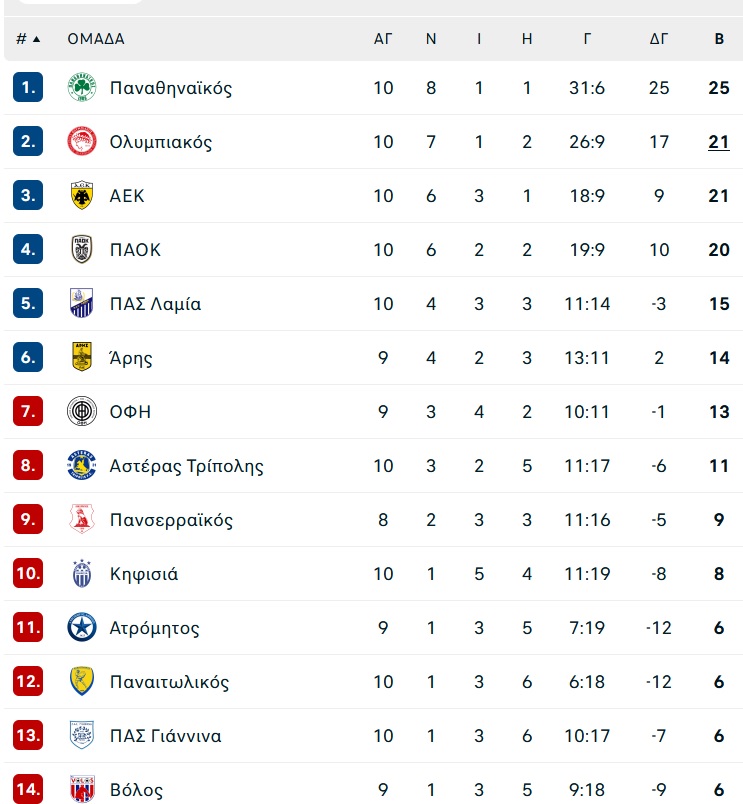Sort table by the Β points column
The image size is (743, 804).
pos(719,39)
